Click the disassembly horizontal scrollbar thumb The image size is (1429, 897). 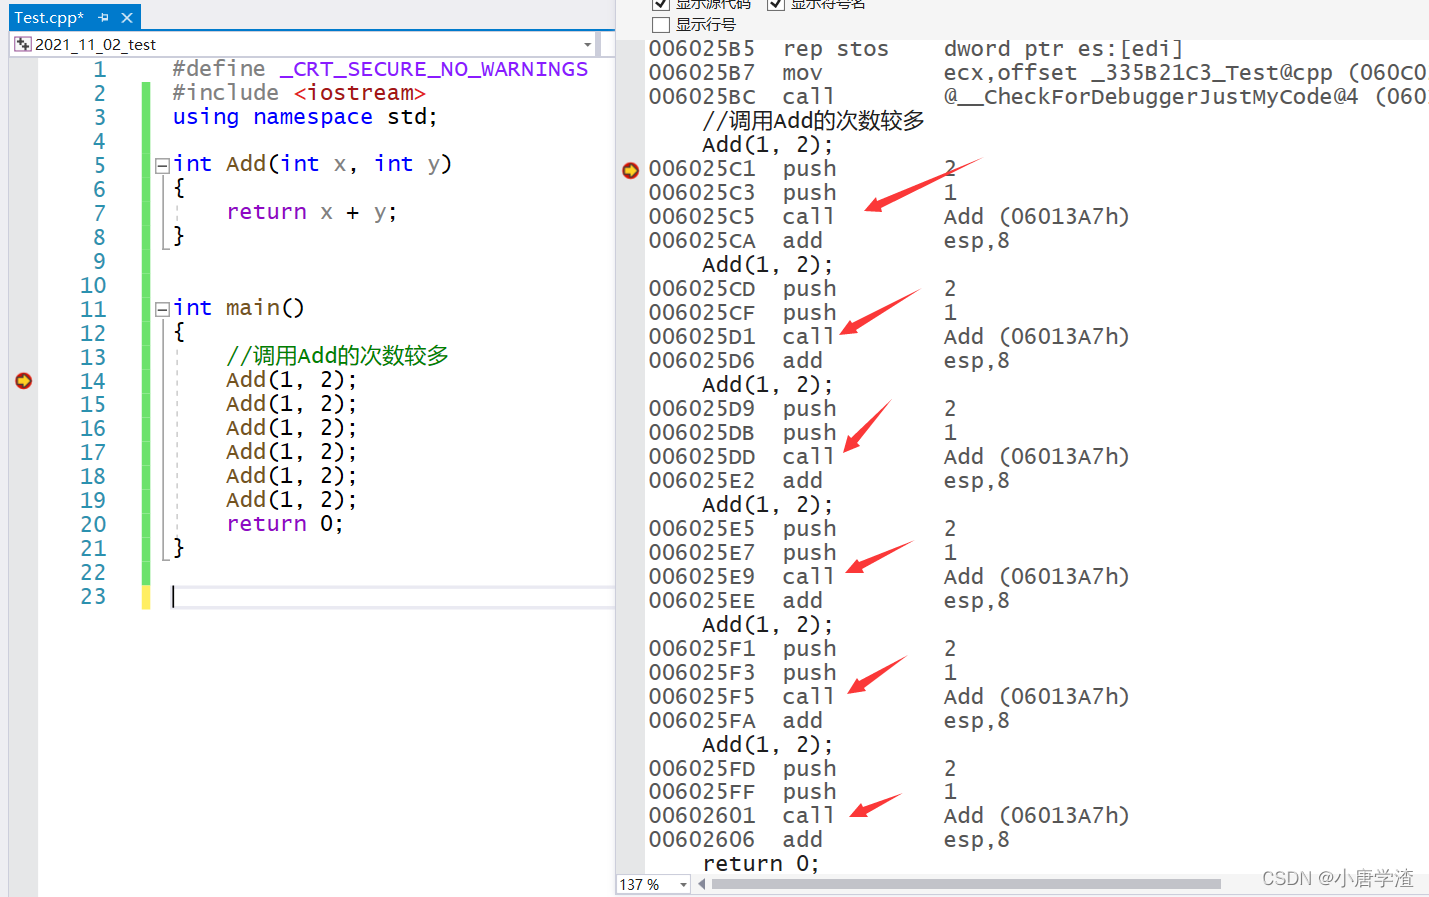(x=964, y=884)
